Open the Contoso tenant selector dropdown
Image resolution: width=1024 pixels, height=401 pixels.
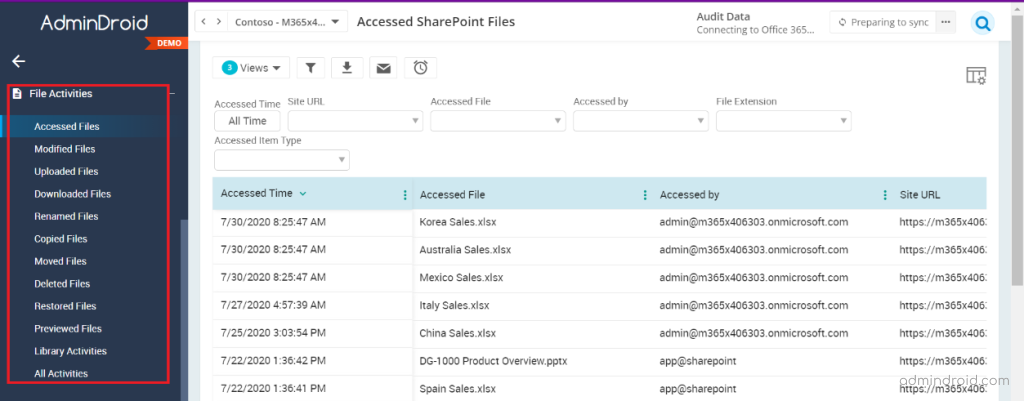tap(287, 22)
